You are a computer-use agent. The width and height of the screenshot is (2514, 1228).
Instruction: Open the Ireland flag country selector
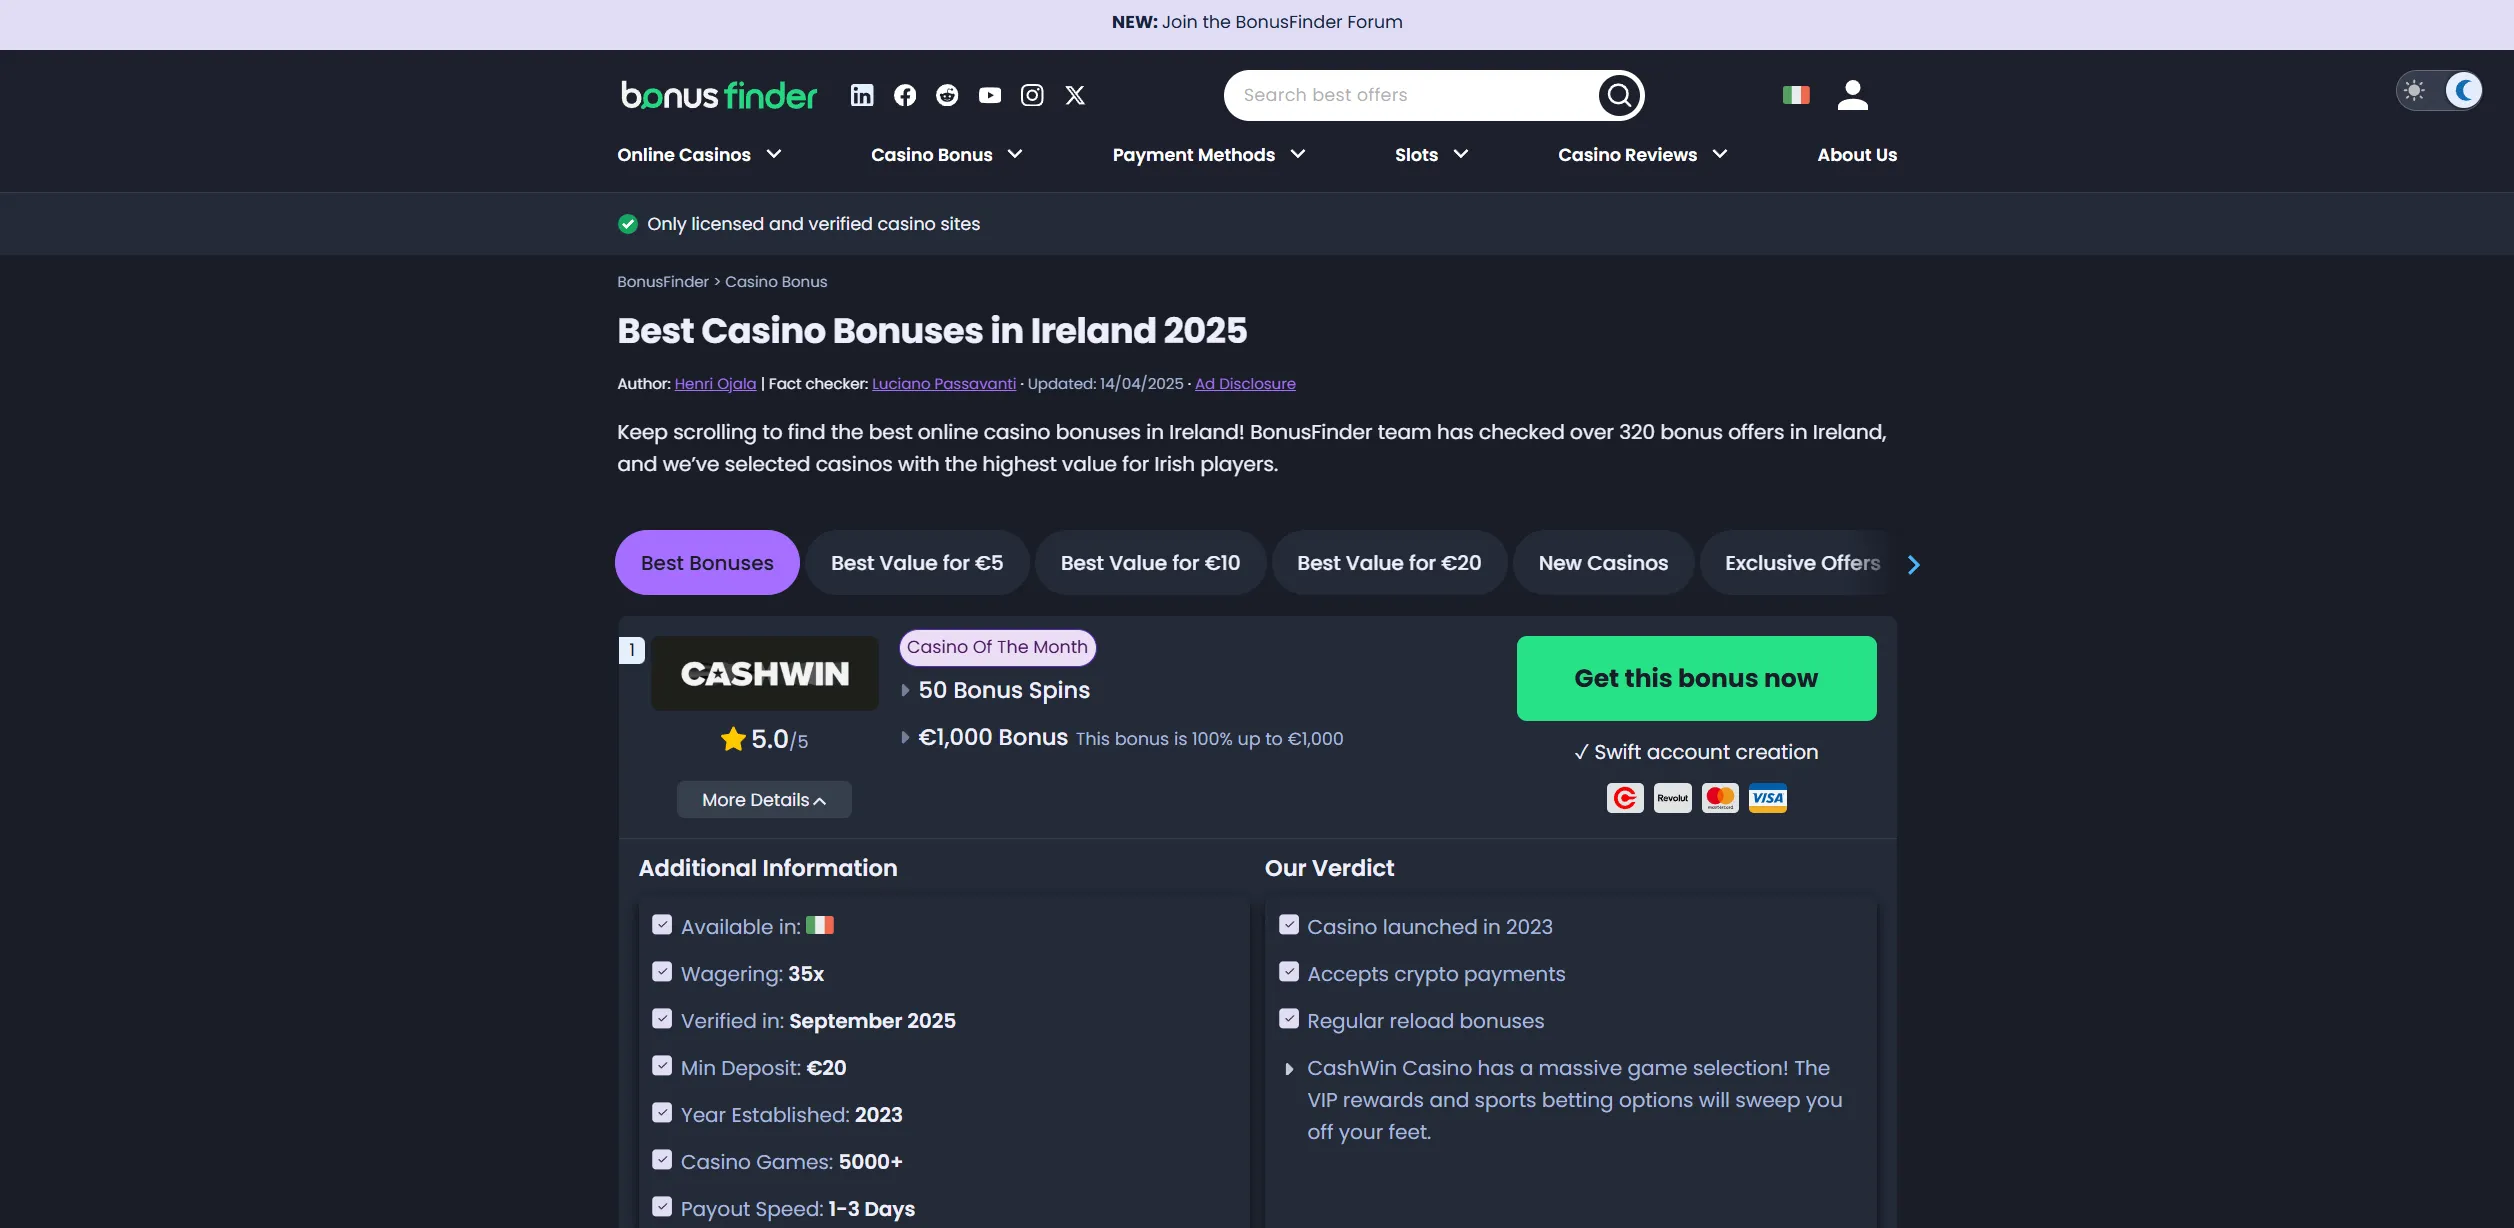click(1796, 95)
